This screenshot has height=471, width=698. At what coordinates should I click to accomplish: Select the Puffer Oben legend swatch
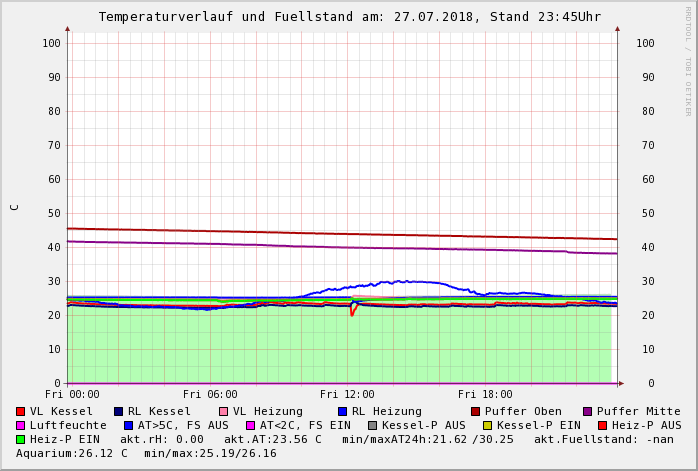[476, 411]
